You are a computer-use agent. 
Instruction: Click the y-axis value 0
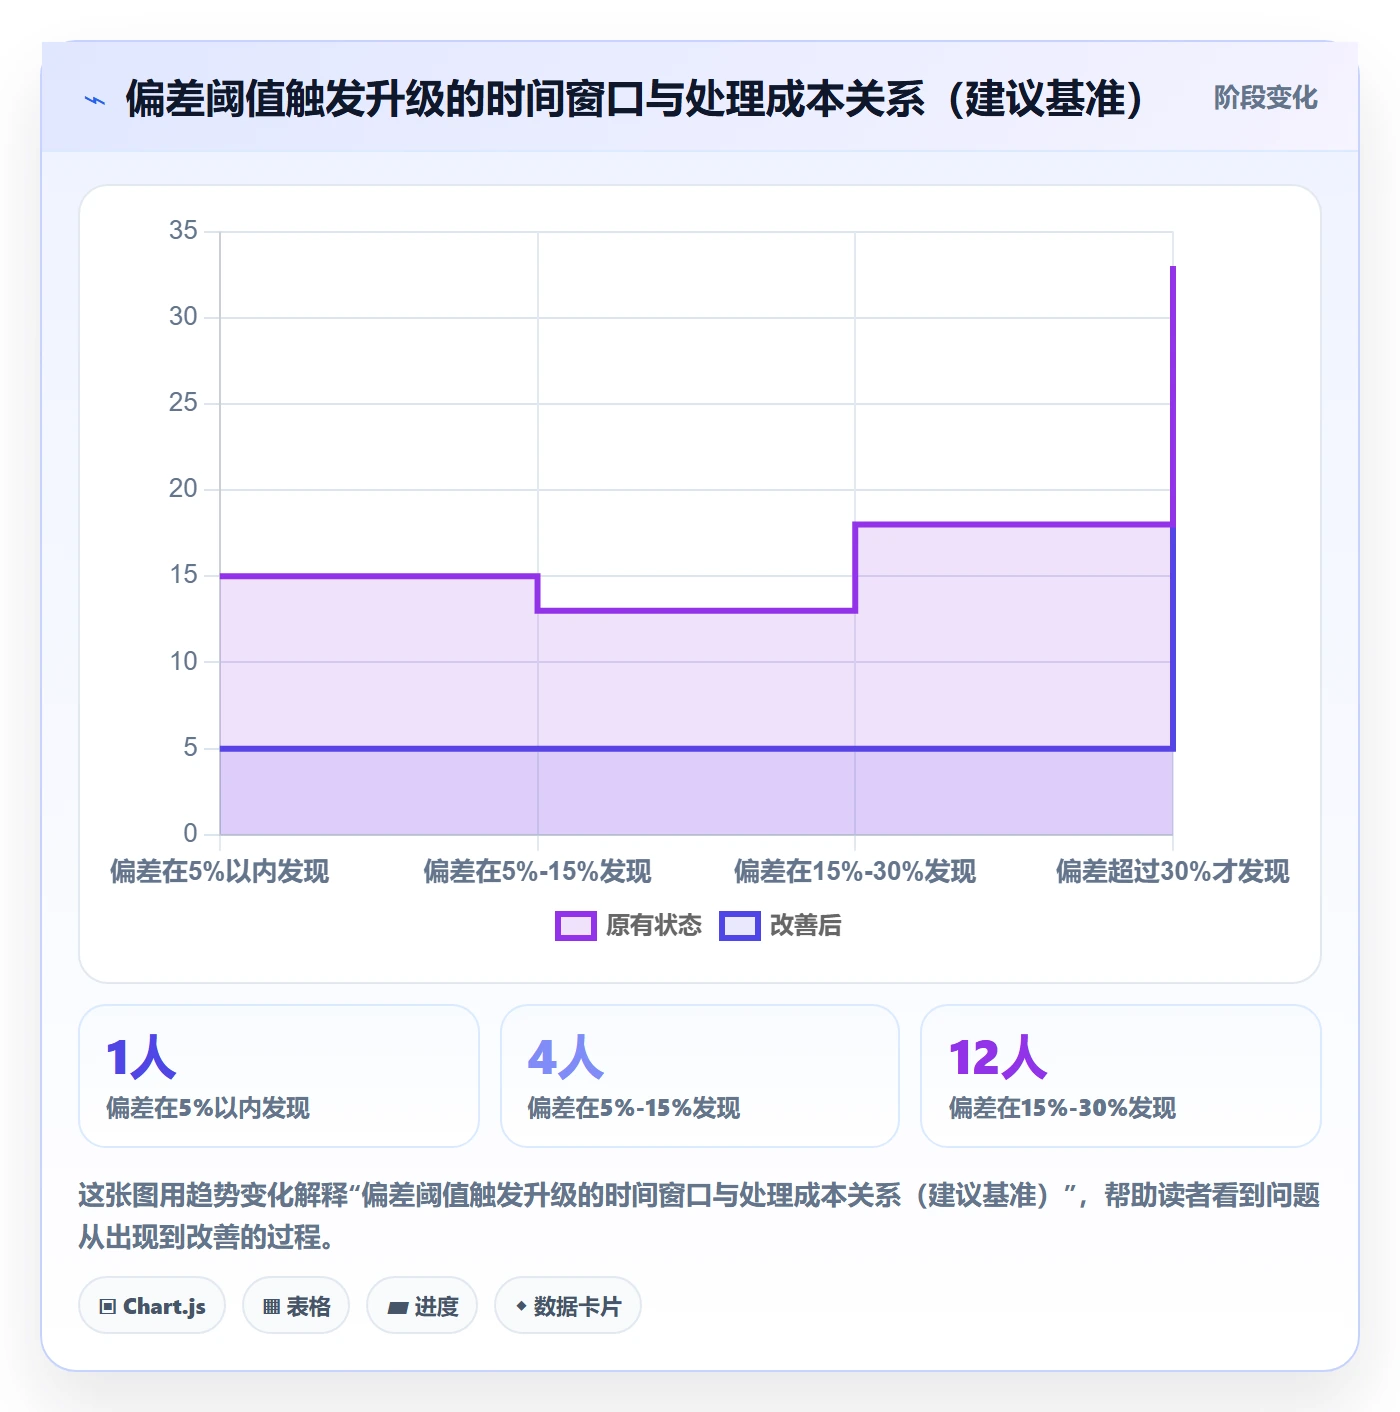[x=191, y=834]
